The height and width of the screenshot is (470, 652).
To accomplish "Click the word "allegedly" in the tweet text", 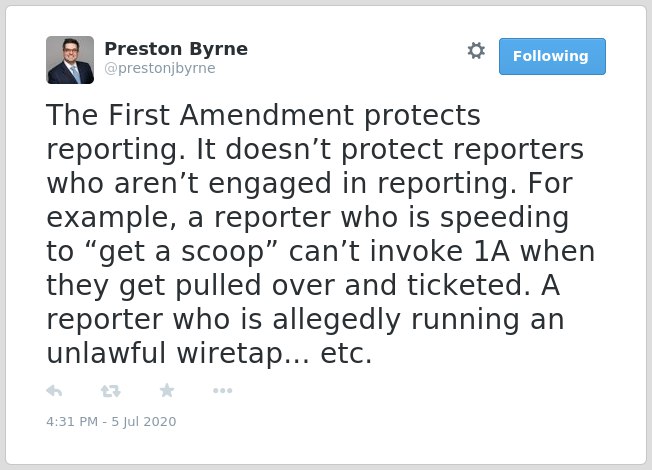I will pos(336,320).
